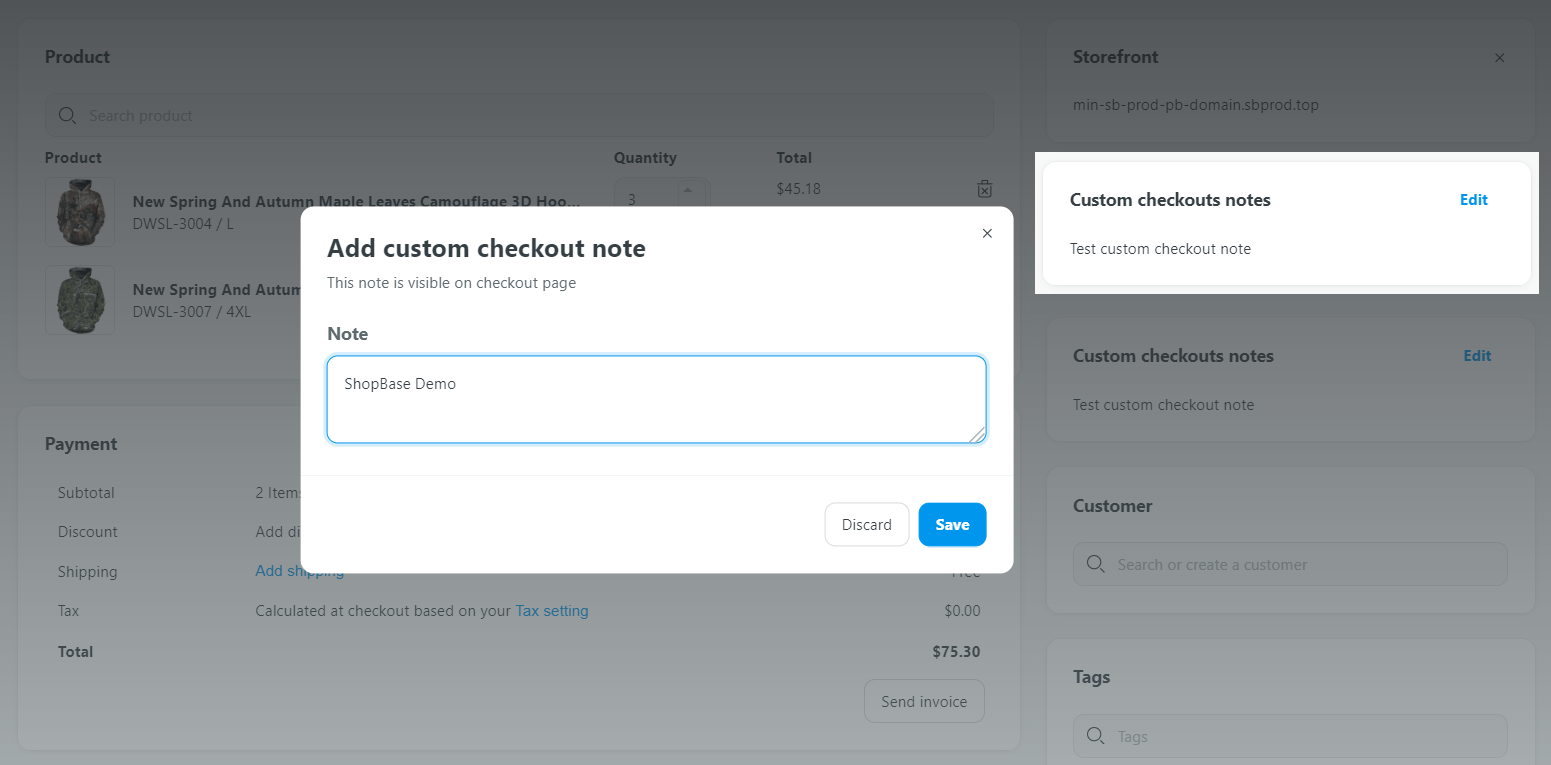Image resolution: width=1551 pixels, height=765 pixels.
Task: Click the magnifier icon in the Customer search
Action: (x=1096, y=565)
